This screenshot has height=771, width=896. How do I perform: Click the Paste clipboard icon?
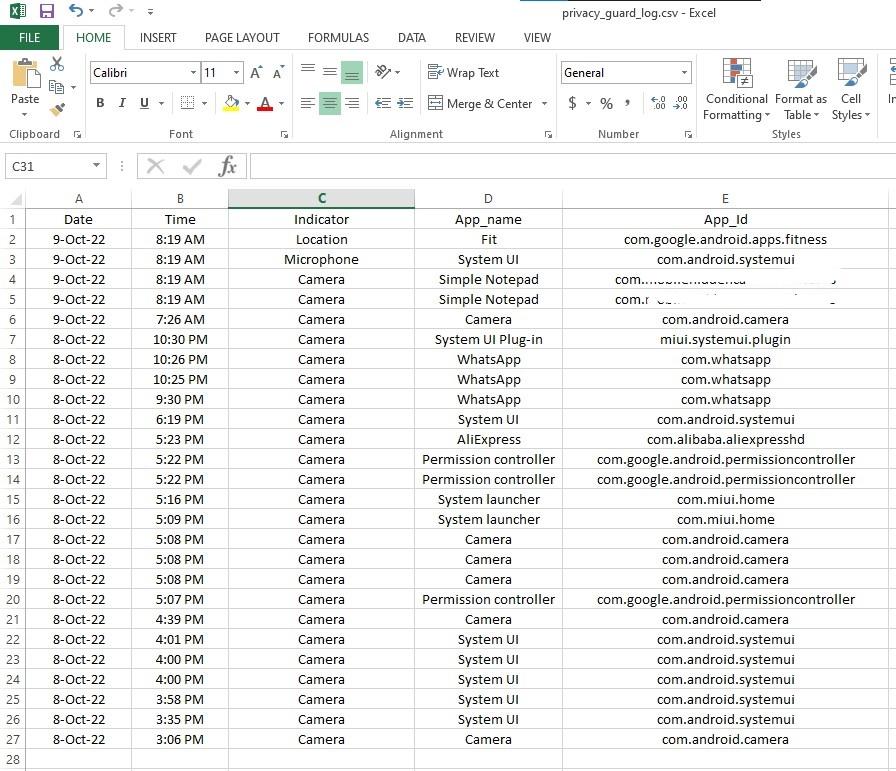point(26,74)
